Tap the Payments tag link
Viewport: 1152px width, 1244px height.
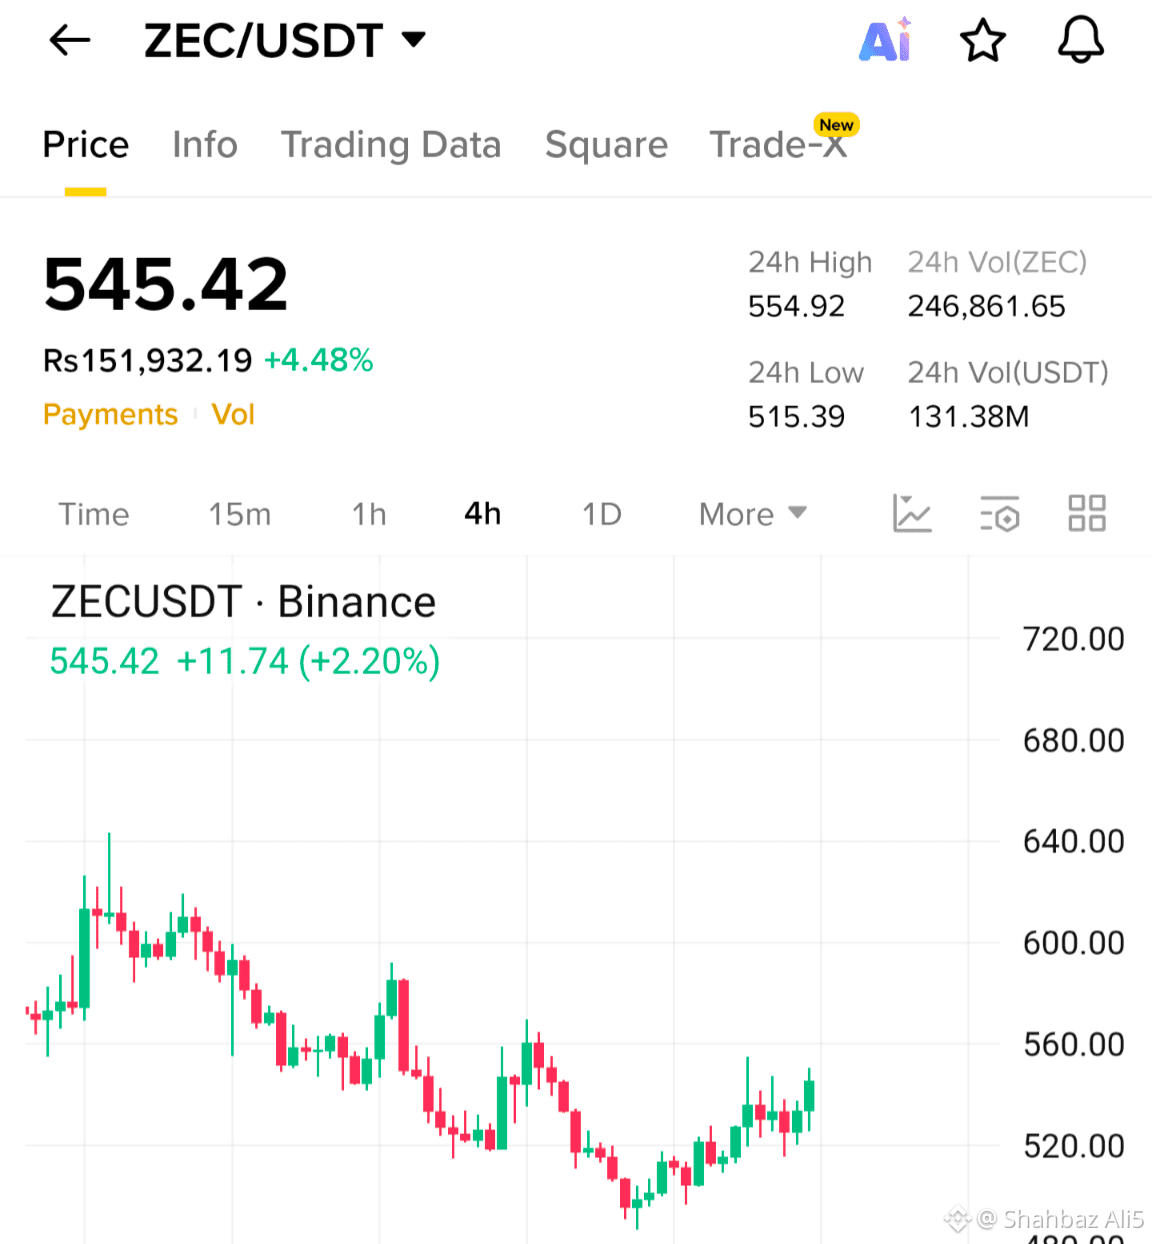110,414
